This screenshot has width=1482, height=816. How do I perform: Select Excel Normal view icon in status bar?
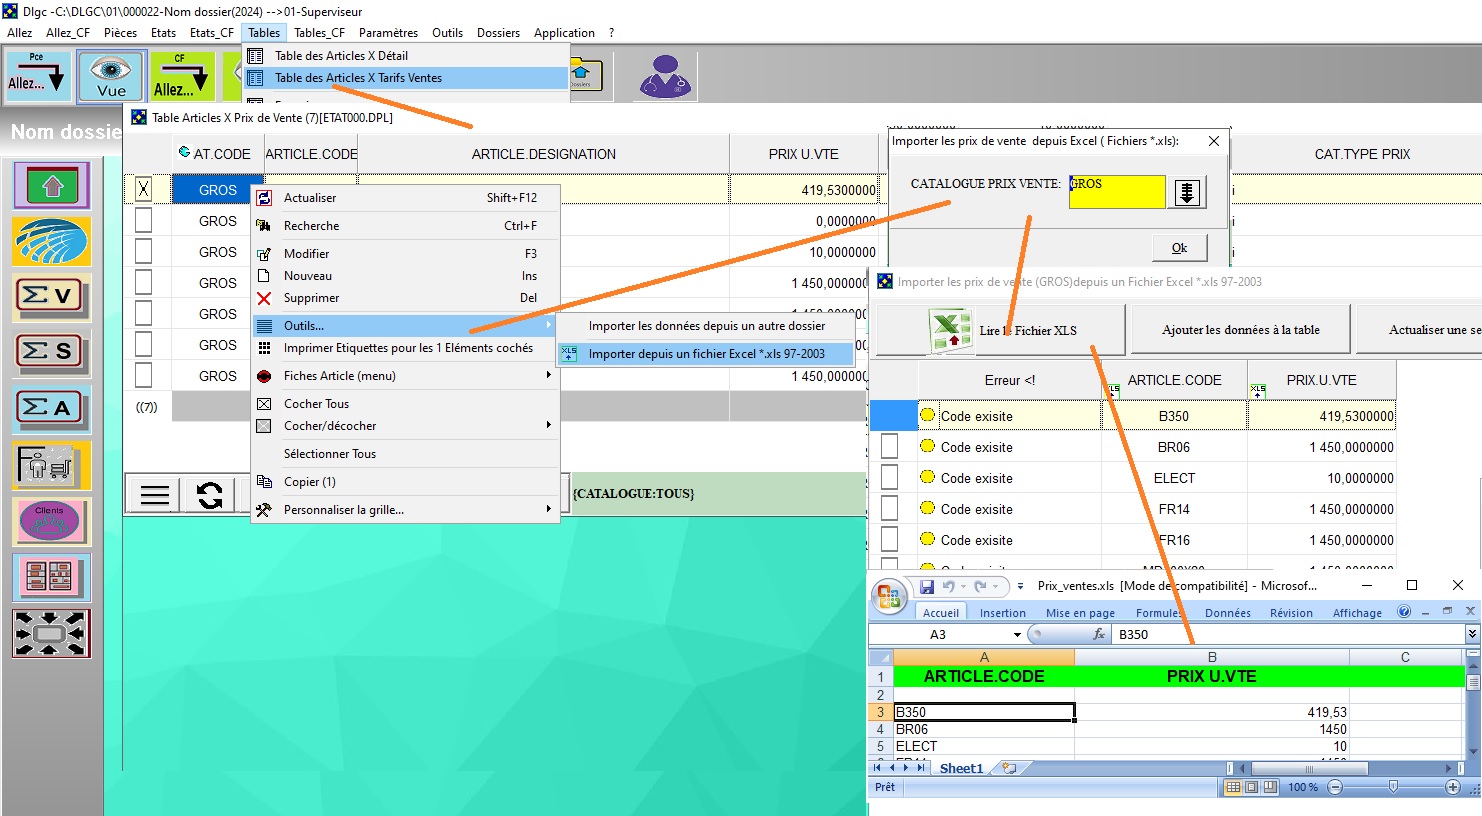click(x=1233, y=787)
